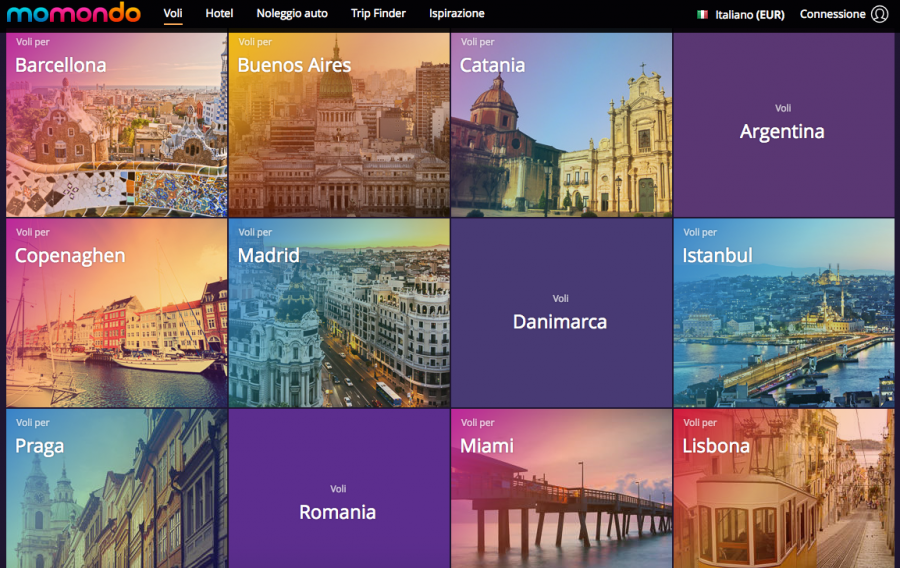
Task: Click the Connessione login link
Action: point(832,15)
